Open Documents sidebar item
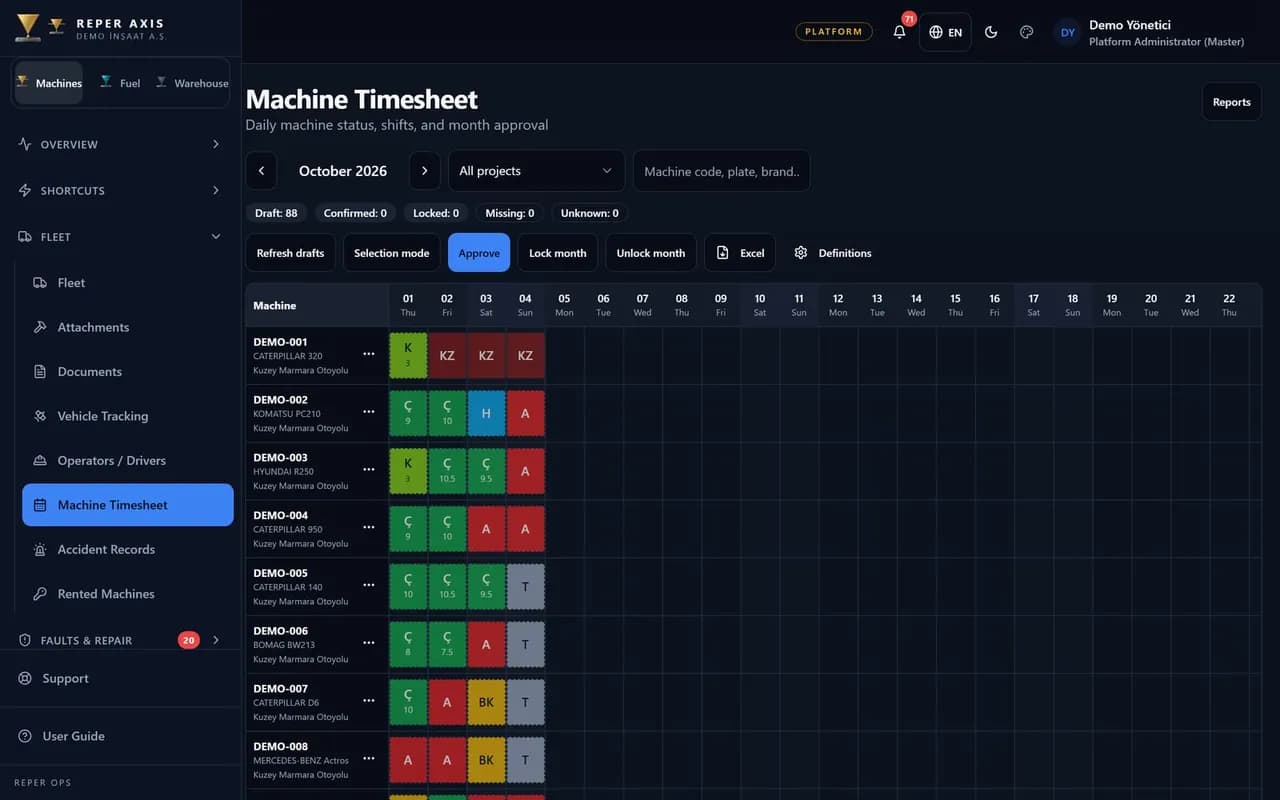Image resolution: width=1280 pixels, height=800 pixels. 128,371
